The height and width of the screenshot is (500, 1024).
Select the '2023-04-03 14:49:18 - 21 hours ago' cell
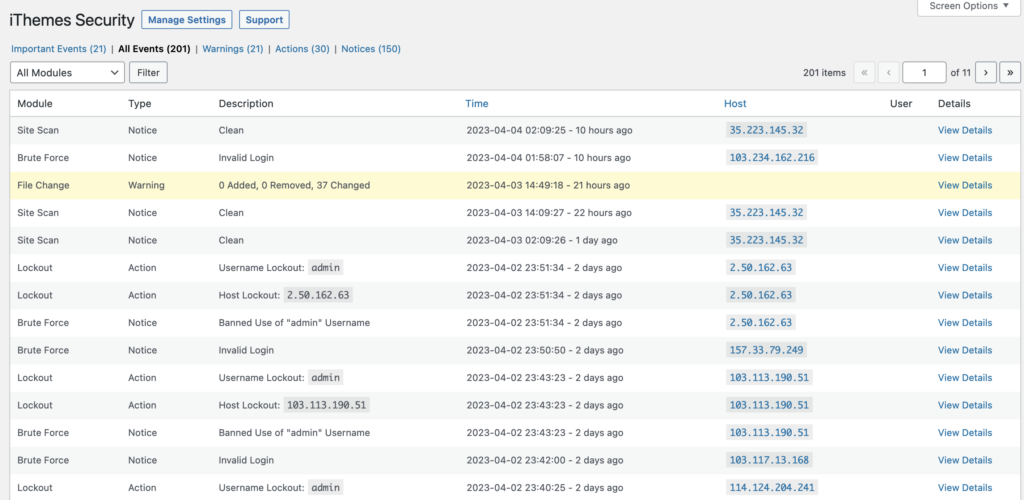[x=548, y=185]
